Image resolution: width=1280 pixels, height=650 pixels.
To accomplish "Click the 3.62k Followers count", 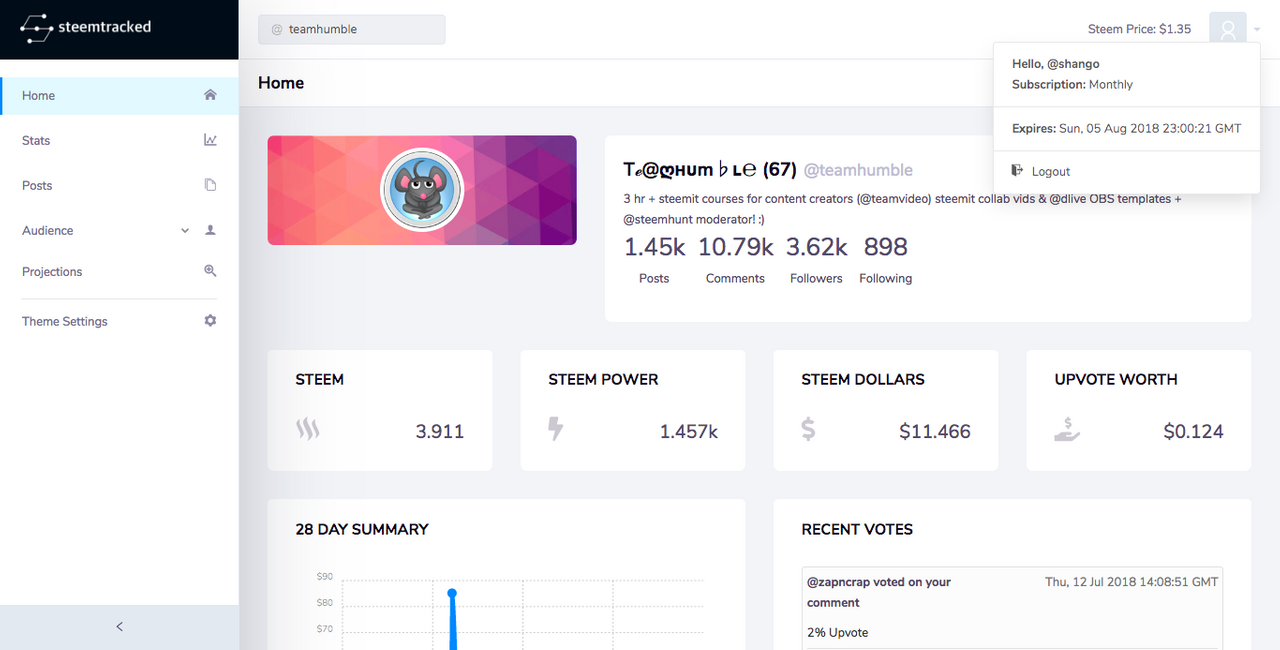I will (x=816, y=247).
